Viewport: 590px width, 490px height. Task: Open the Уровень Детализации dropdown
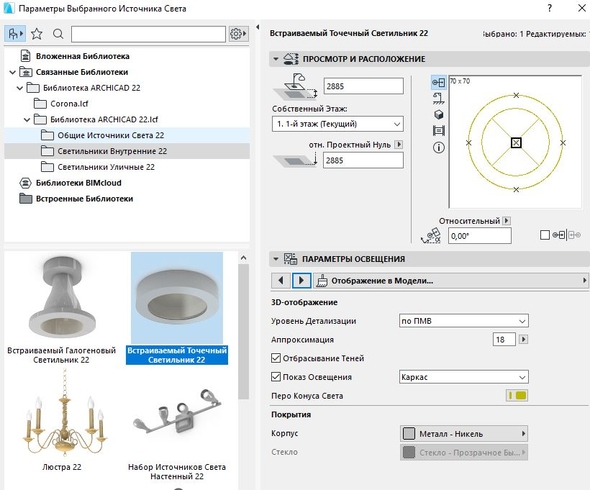(464, 321)
